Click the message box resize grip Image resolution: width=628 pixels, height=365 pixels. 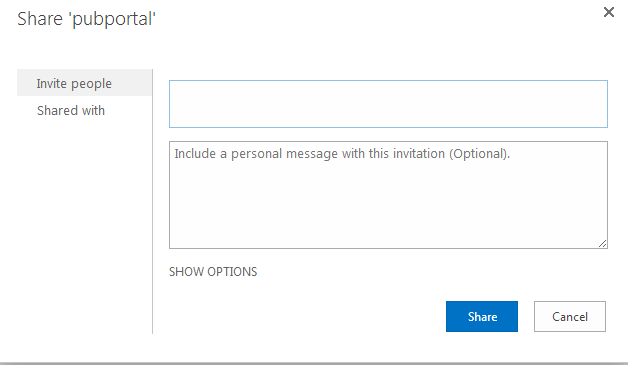pyautogui.click(x=602, y=243)
